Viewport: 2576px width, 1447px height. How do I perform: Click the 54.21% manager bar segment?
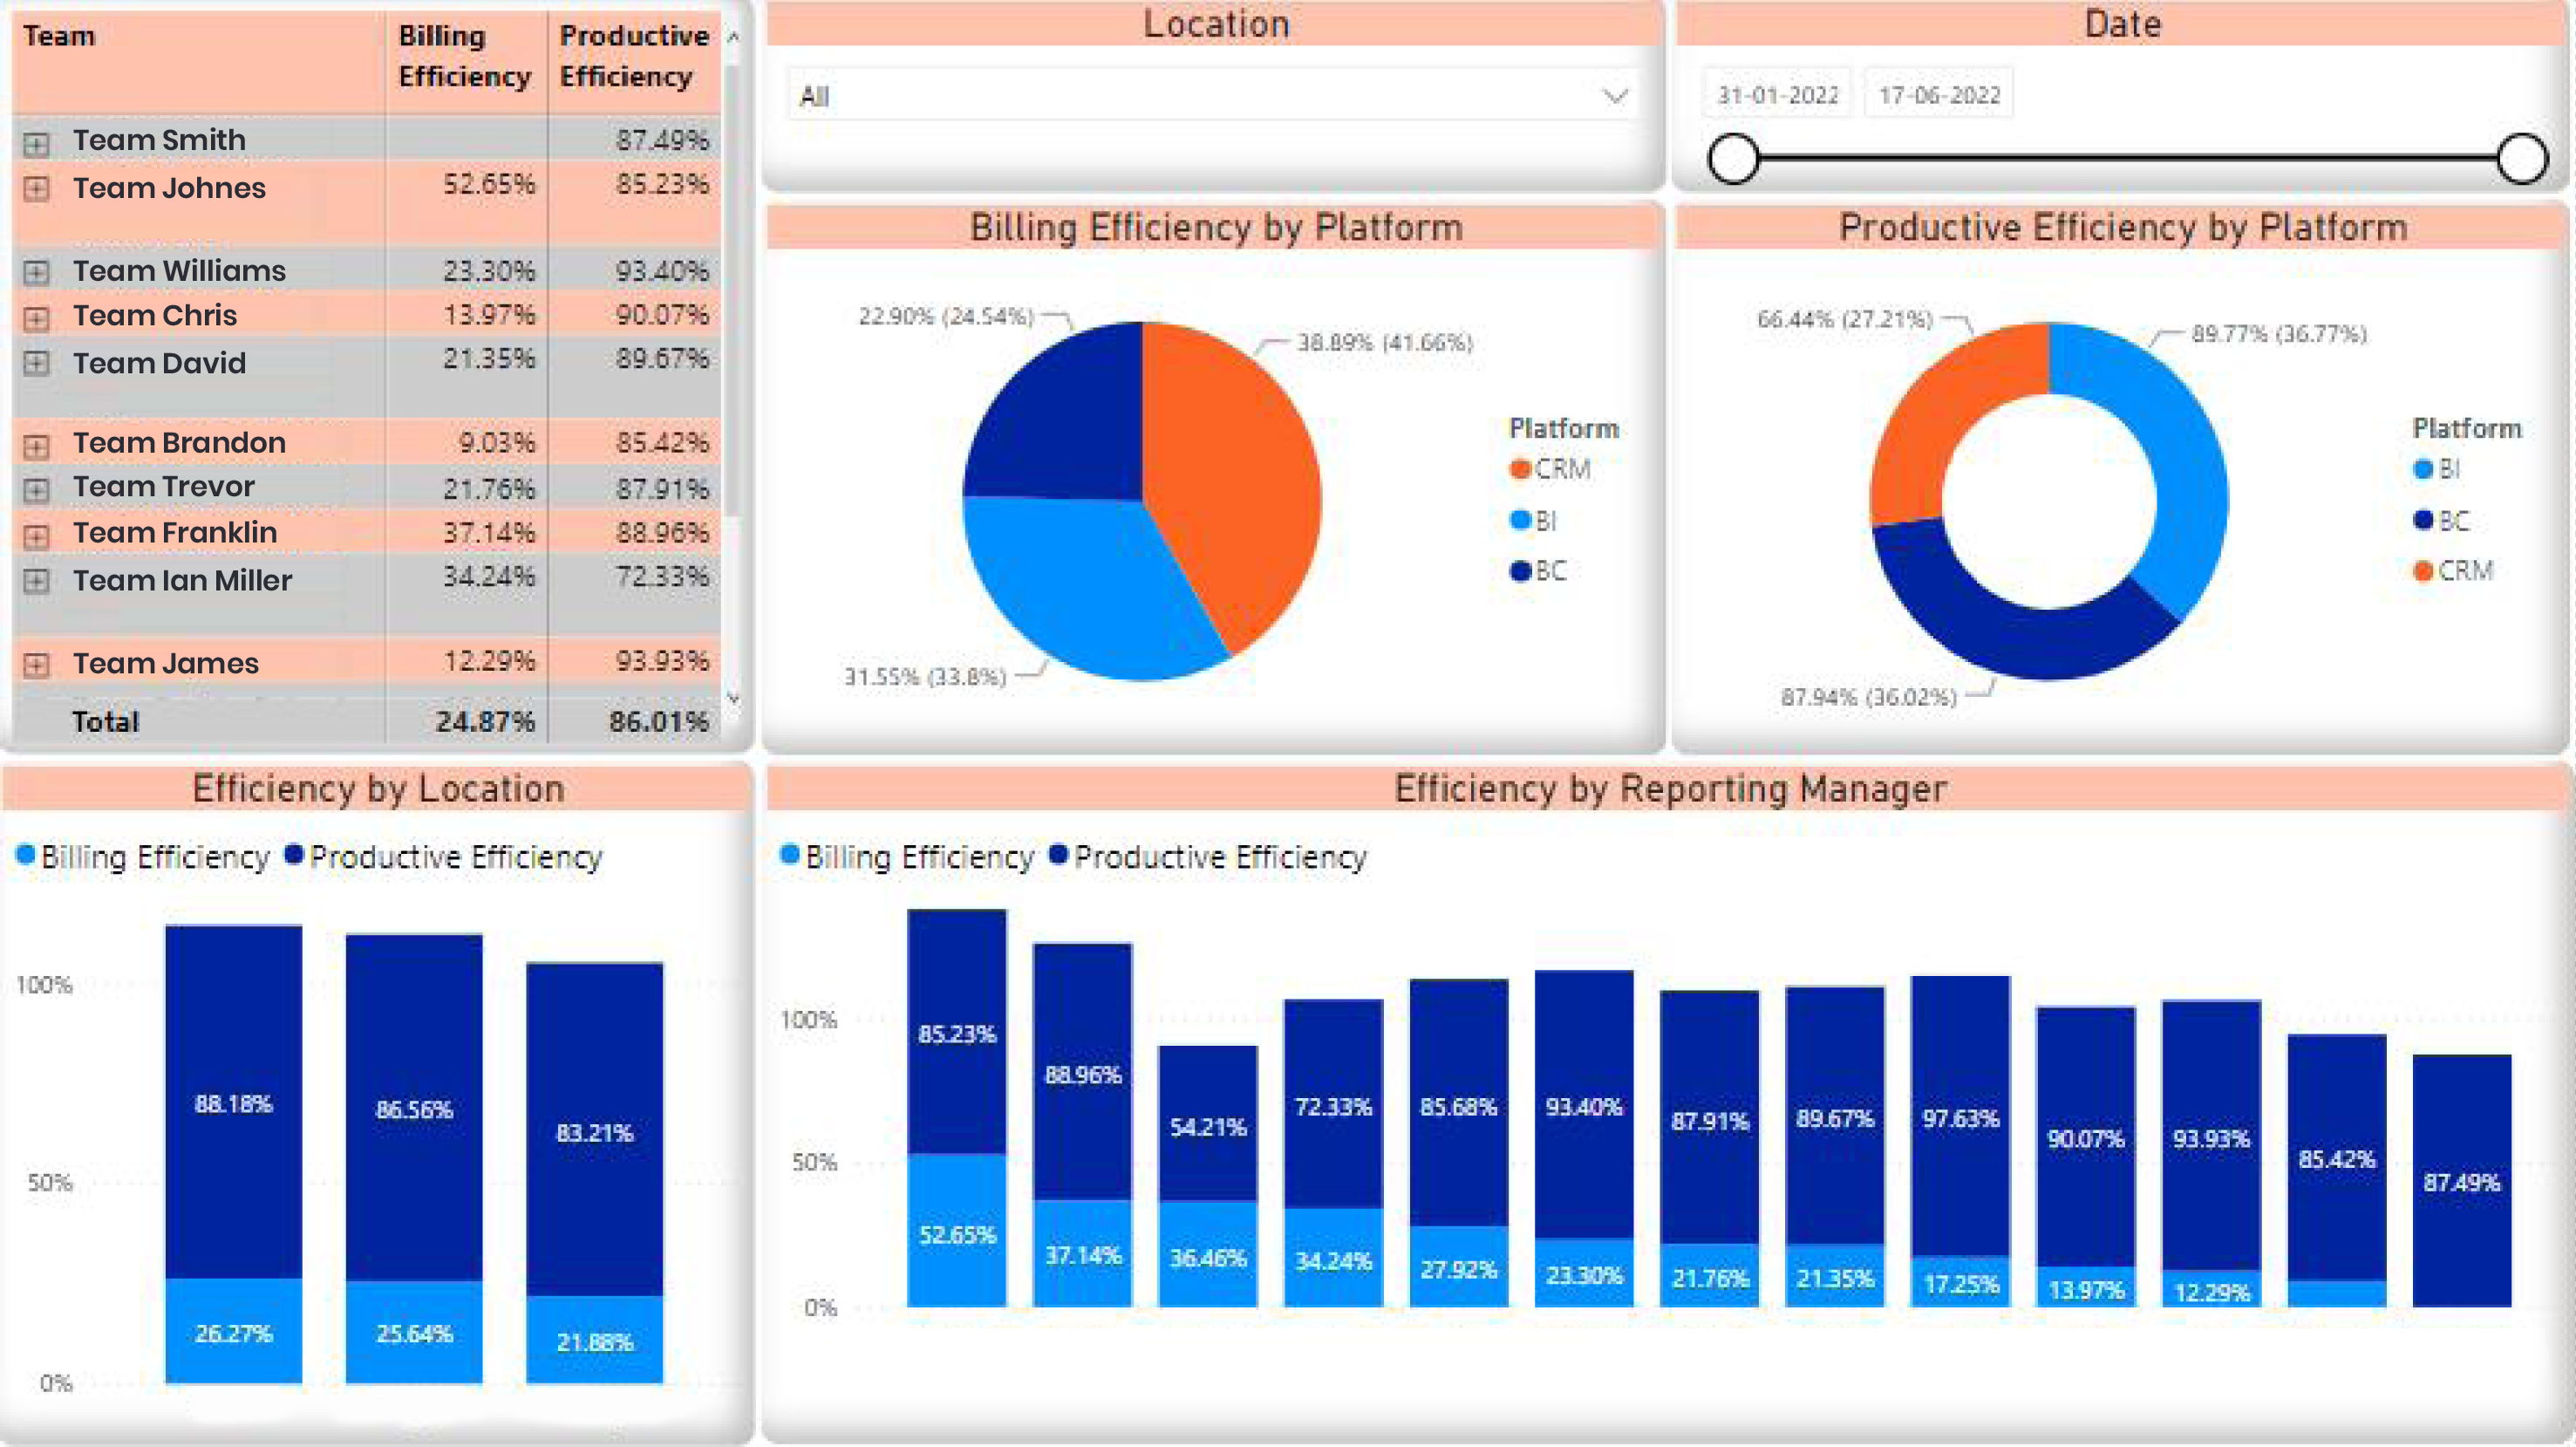tap(1208, 1124)
